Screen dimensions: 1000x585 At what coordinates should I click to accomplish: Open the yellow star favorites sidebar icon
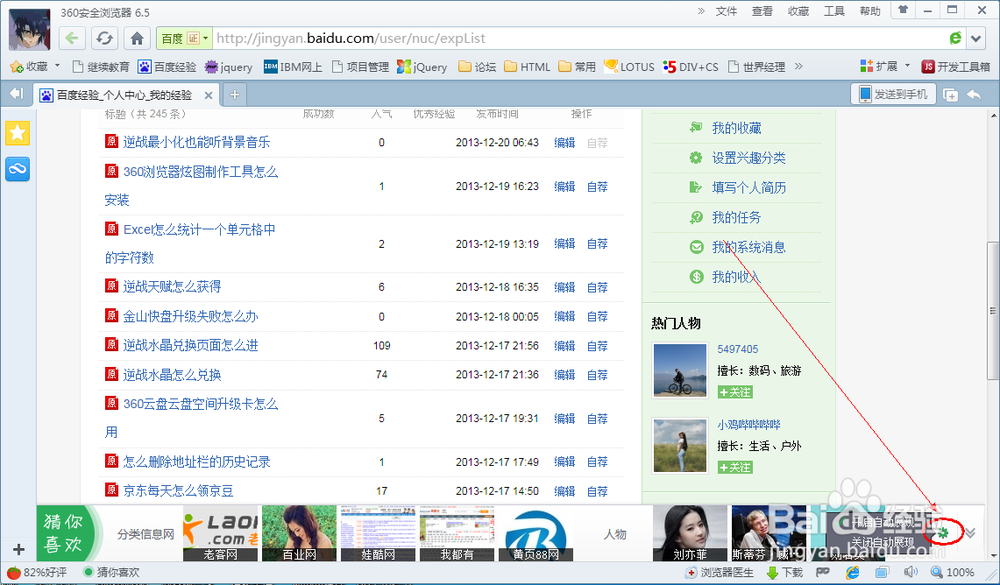point(18,133)
